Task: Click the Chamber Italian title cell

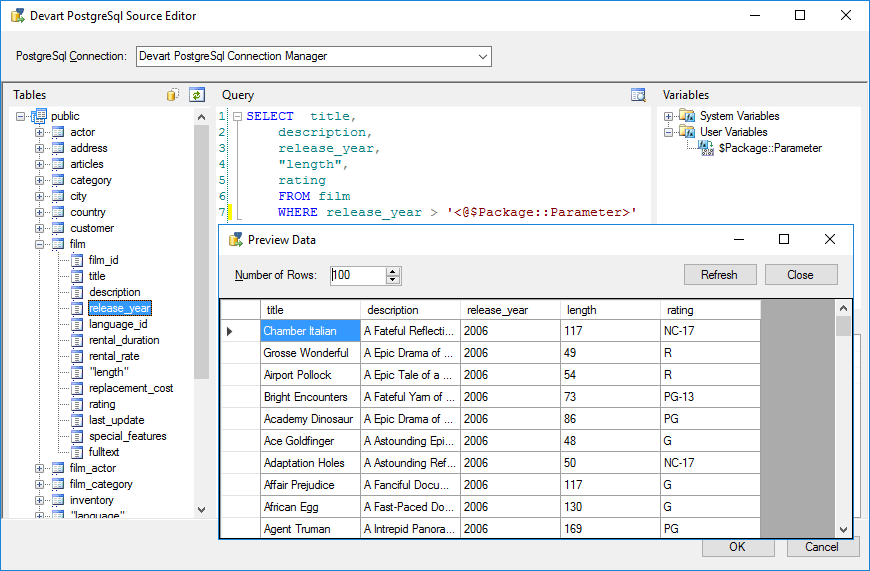Action: point(300,331)
